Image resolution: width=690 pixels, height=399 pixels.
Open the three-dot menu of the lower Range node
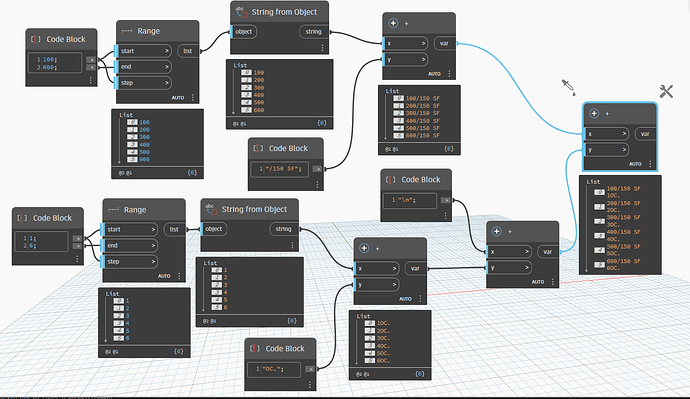pos(179,276)
